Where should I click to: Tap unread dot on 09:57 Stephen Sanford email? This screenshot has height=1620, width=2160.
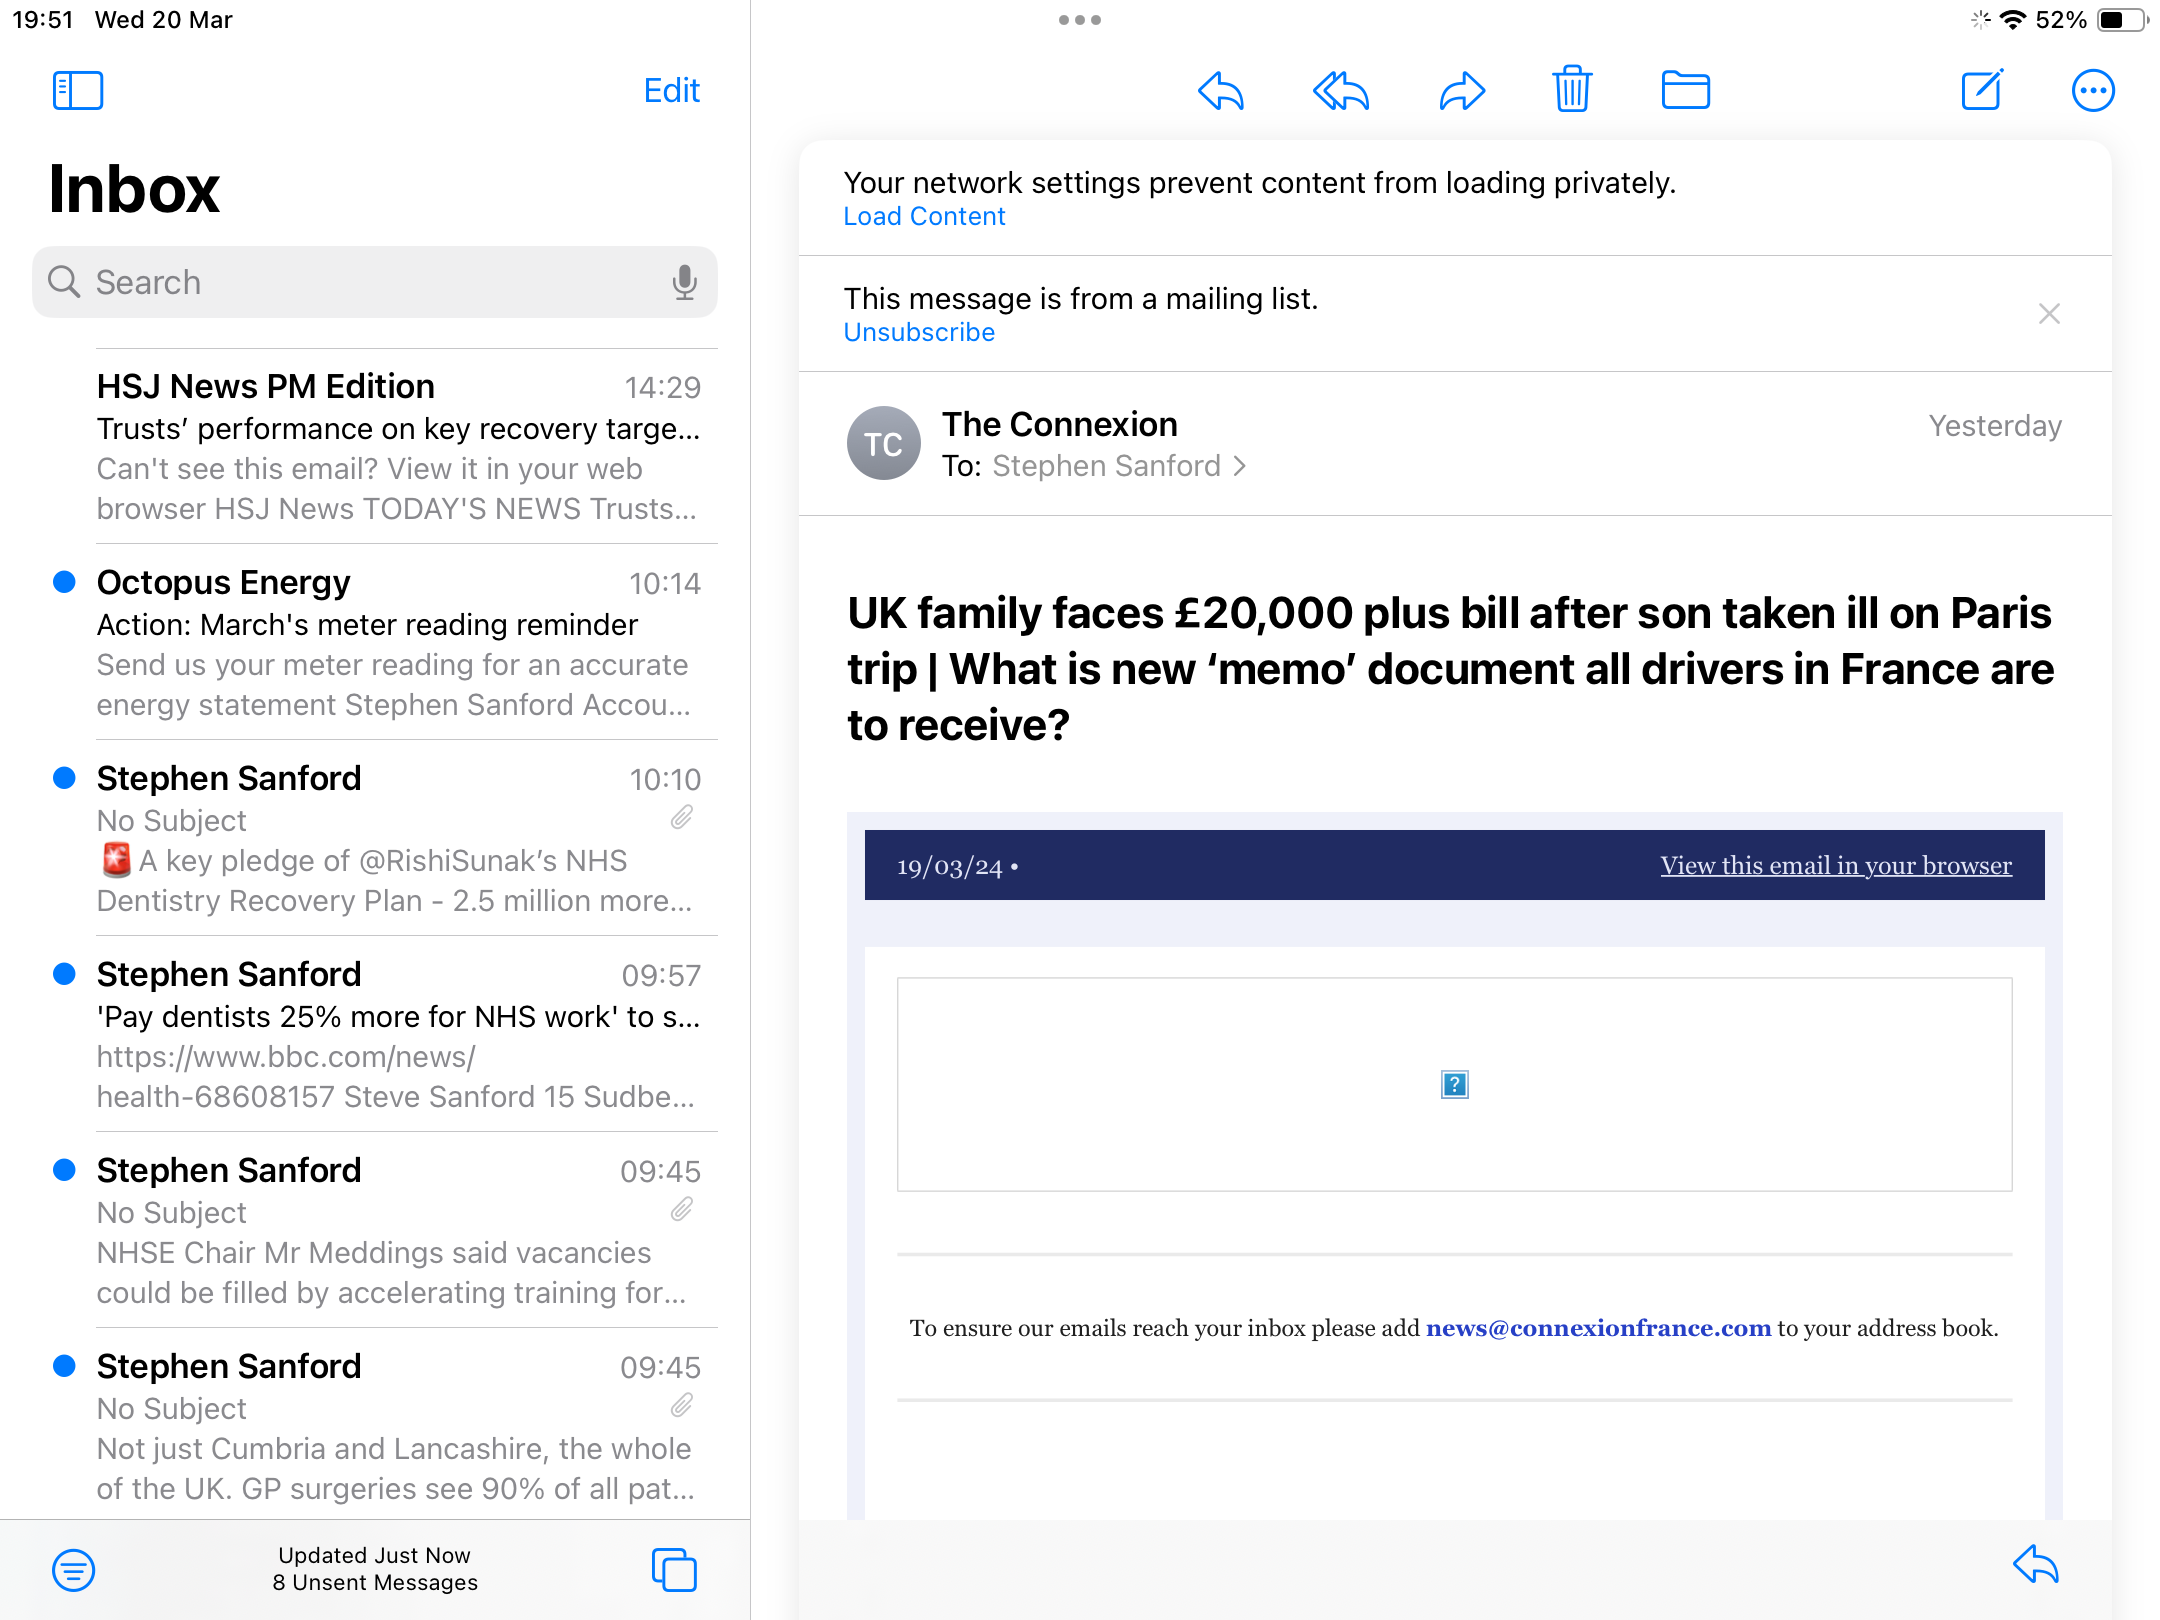coord(64,974)
